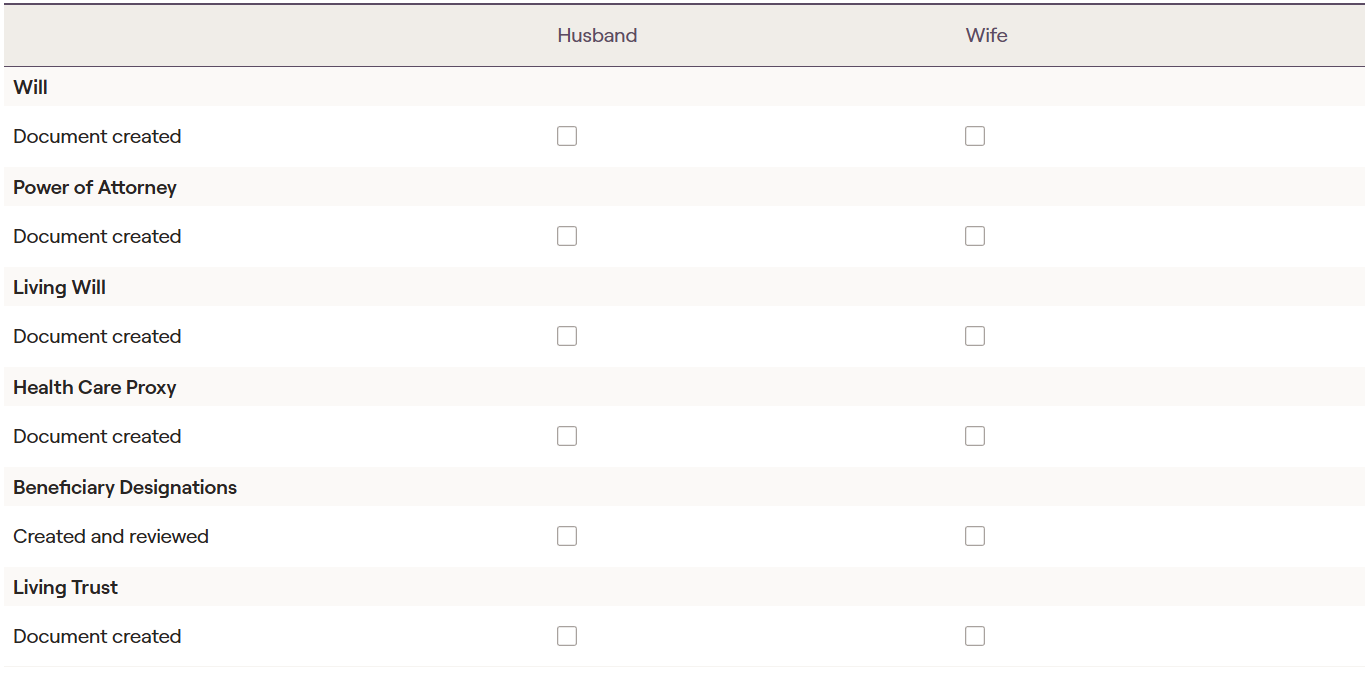Enable Wife's Health Care Proxy checkbox
The width and height of the screenshot is (1371, 677).
coord(975,436)
